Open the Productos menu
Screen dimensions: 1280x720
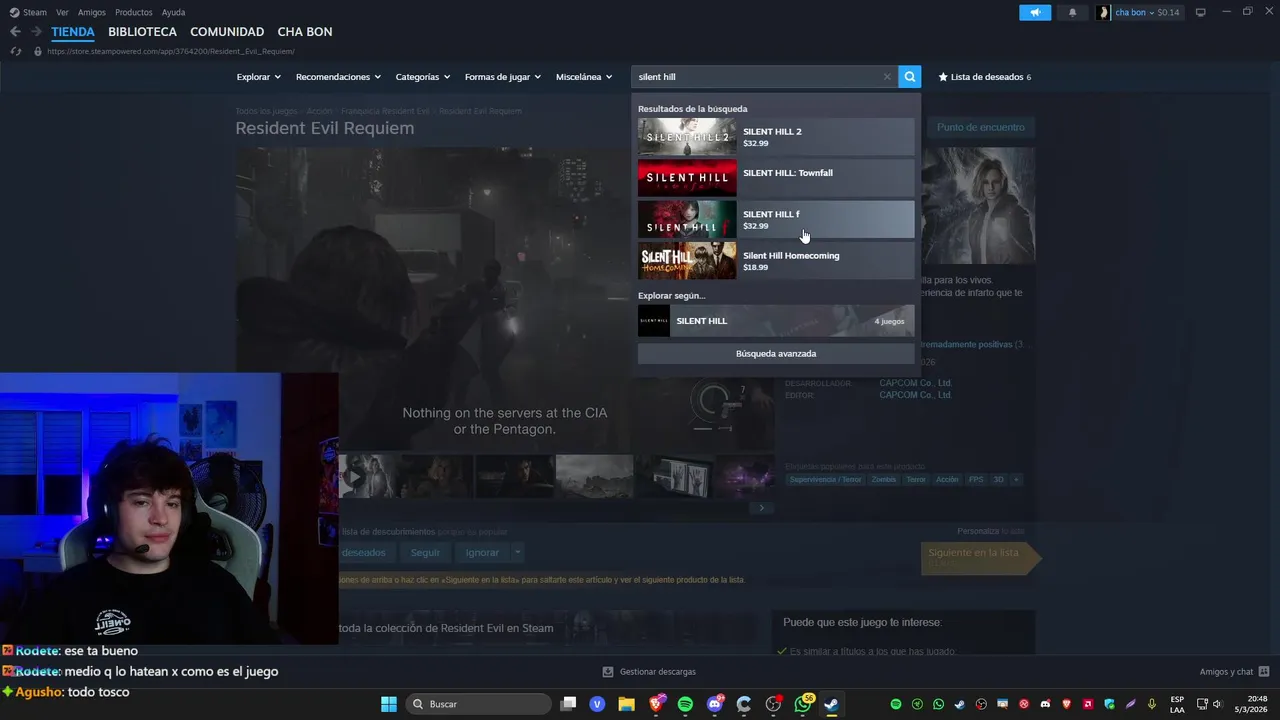point(134,12)
